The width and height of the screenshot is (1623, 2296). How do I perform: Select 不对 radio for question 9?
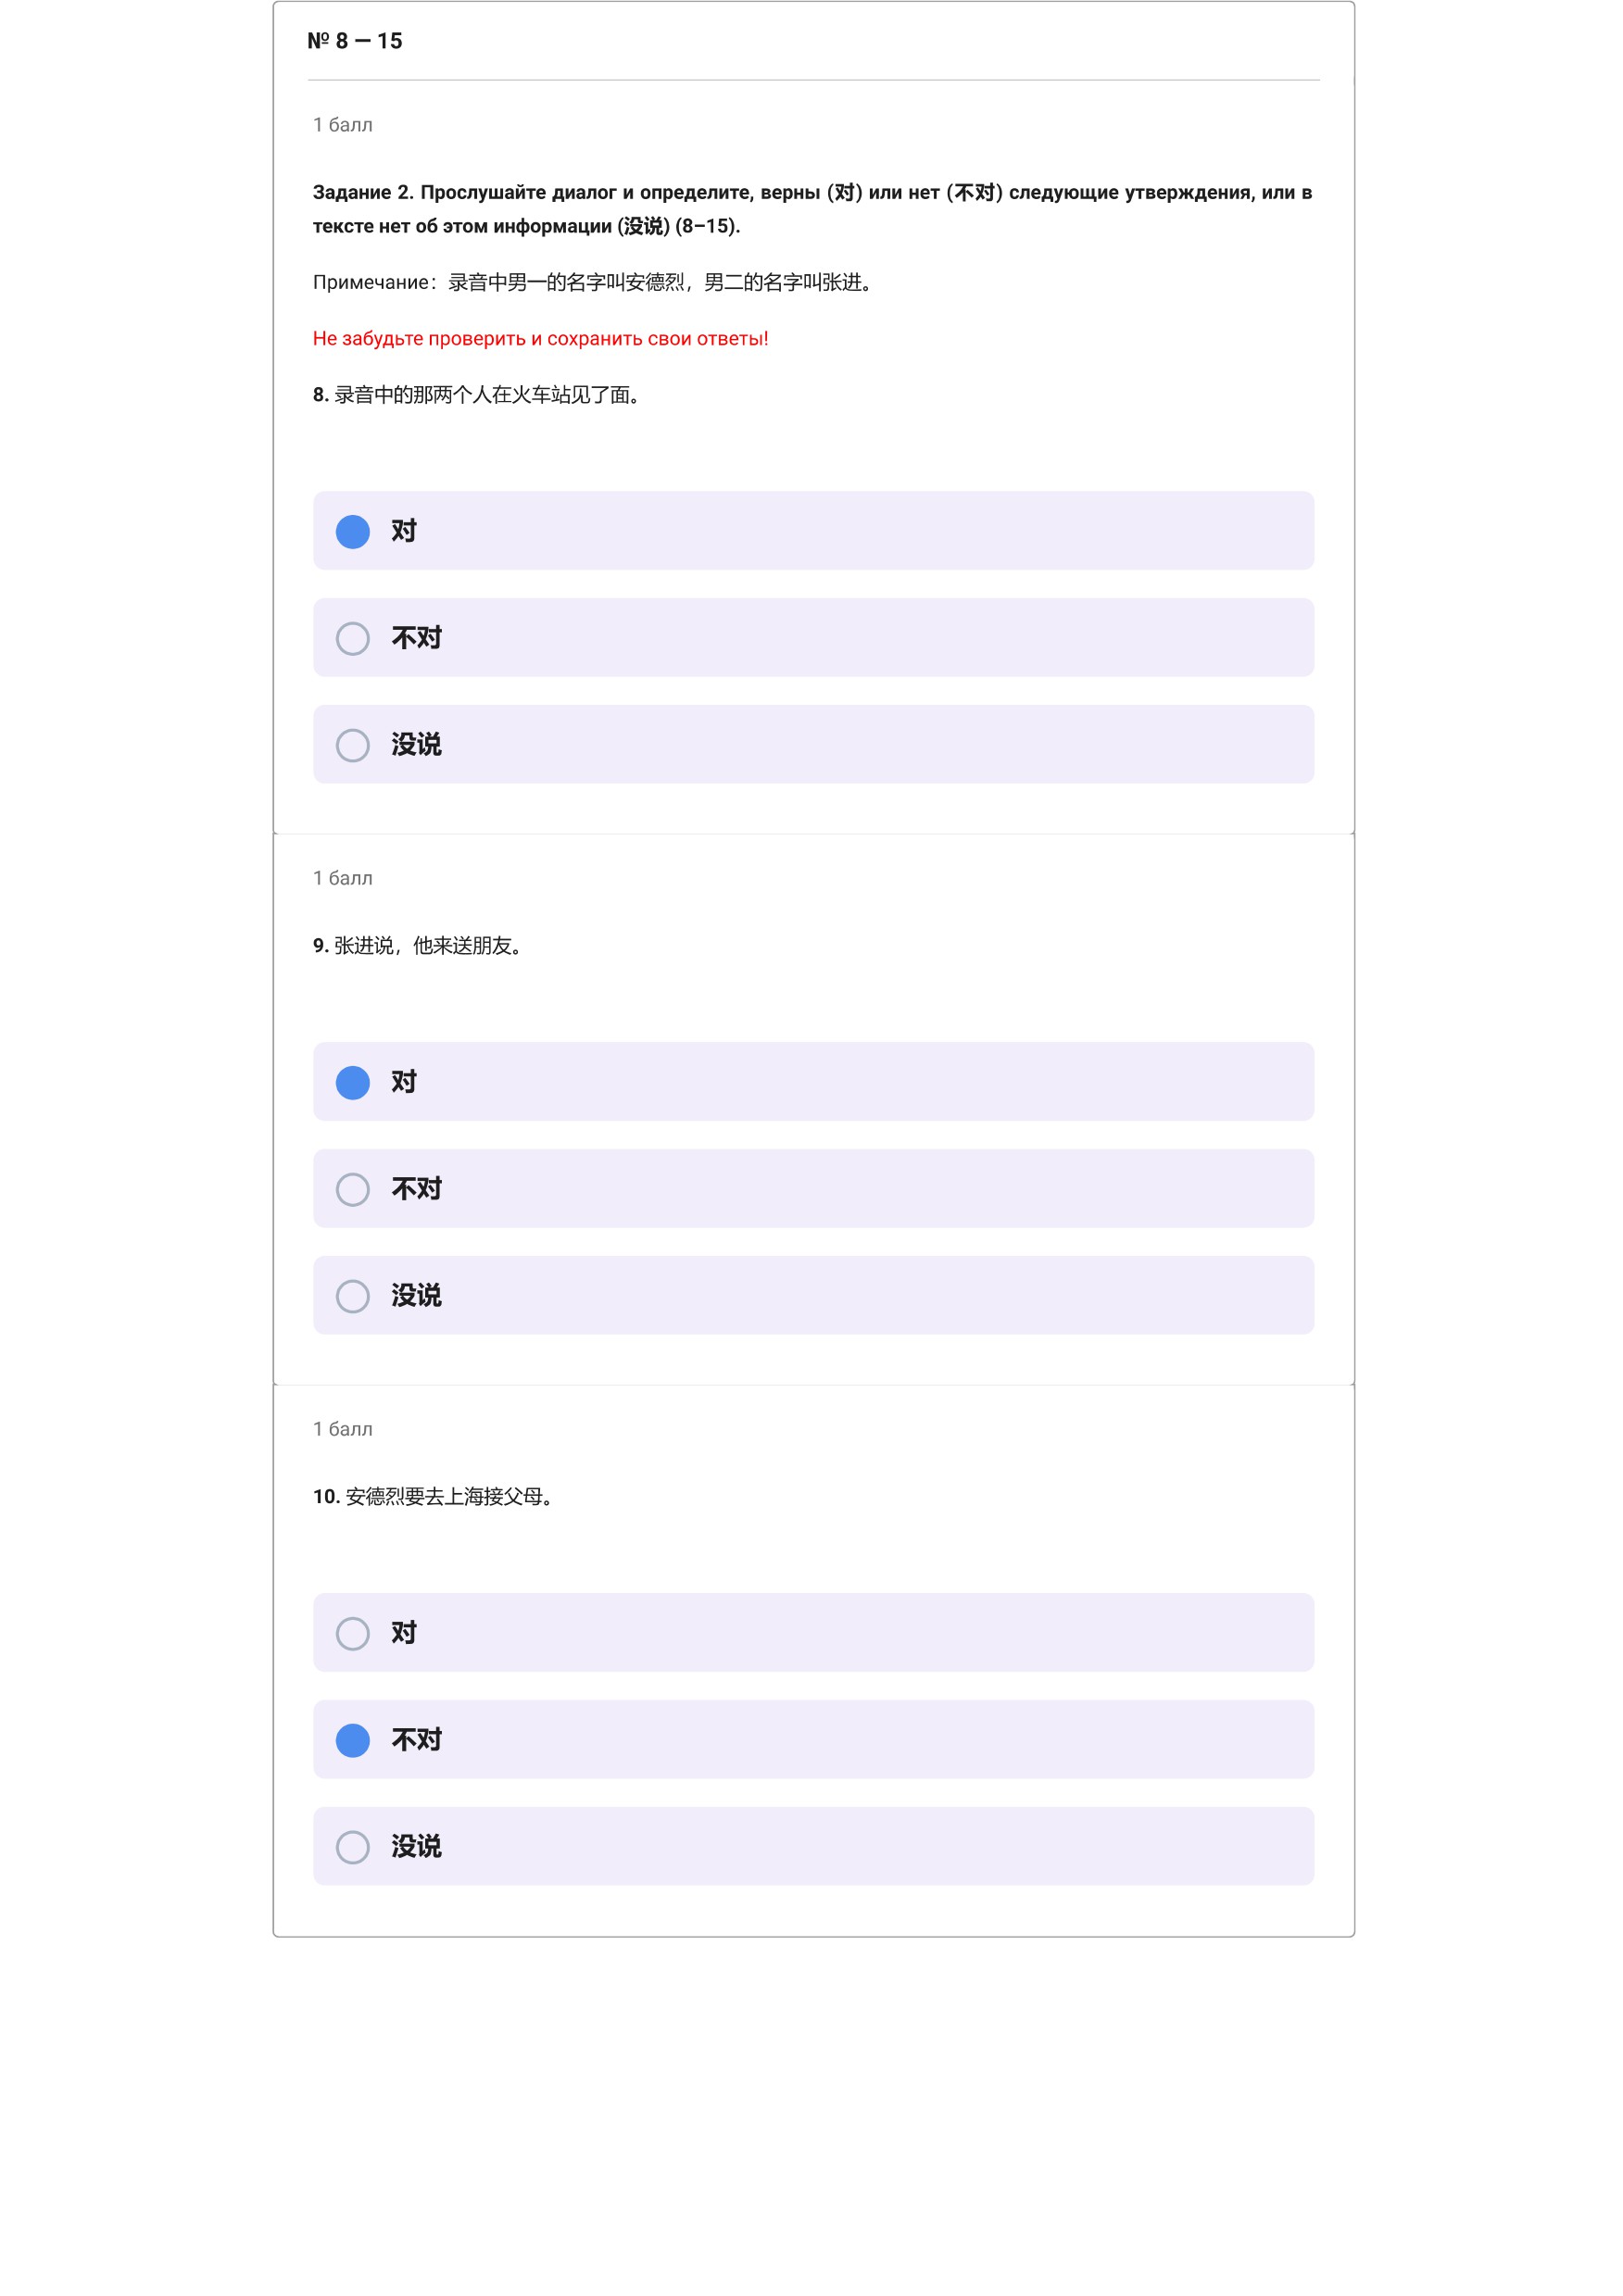click(x=352, y=1189)
